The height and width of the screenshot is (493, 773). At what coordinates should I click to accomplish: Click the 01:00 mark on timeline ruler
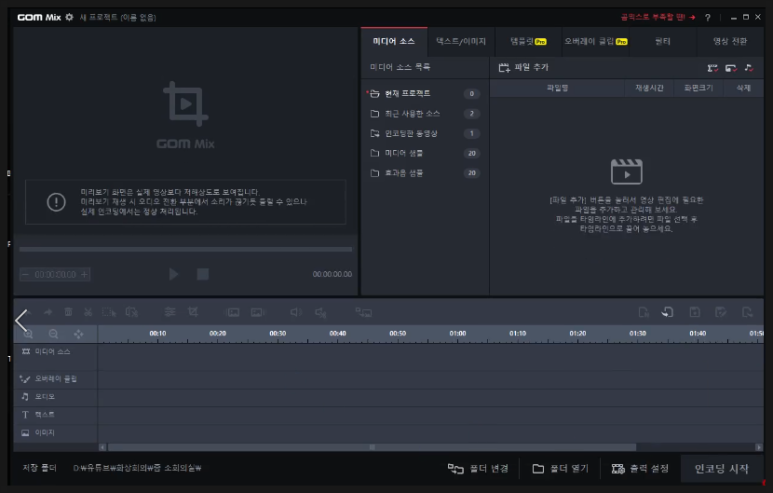(x=457, y=334)
